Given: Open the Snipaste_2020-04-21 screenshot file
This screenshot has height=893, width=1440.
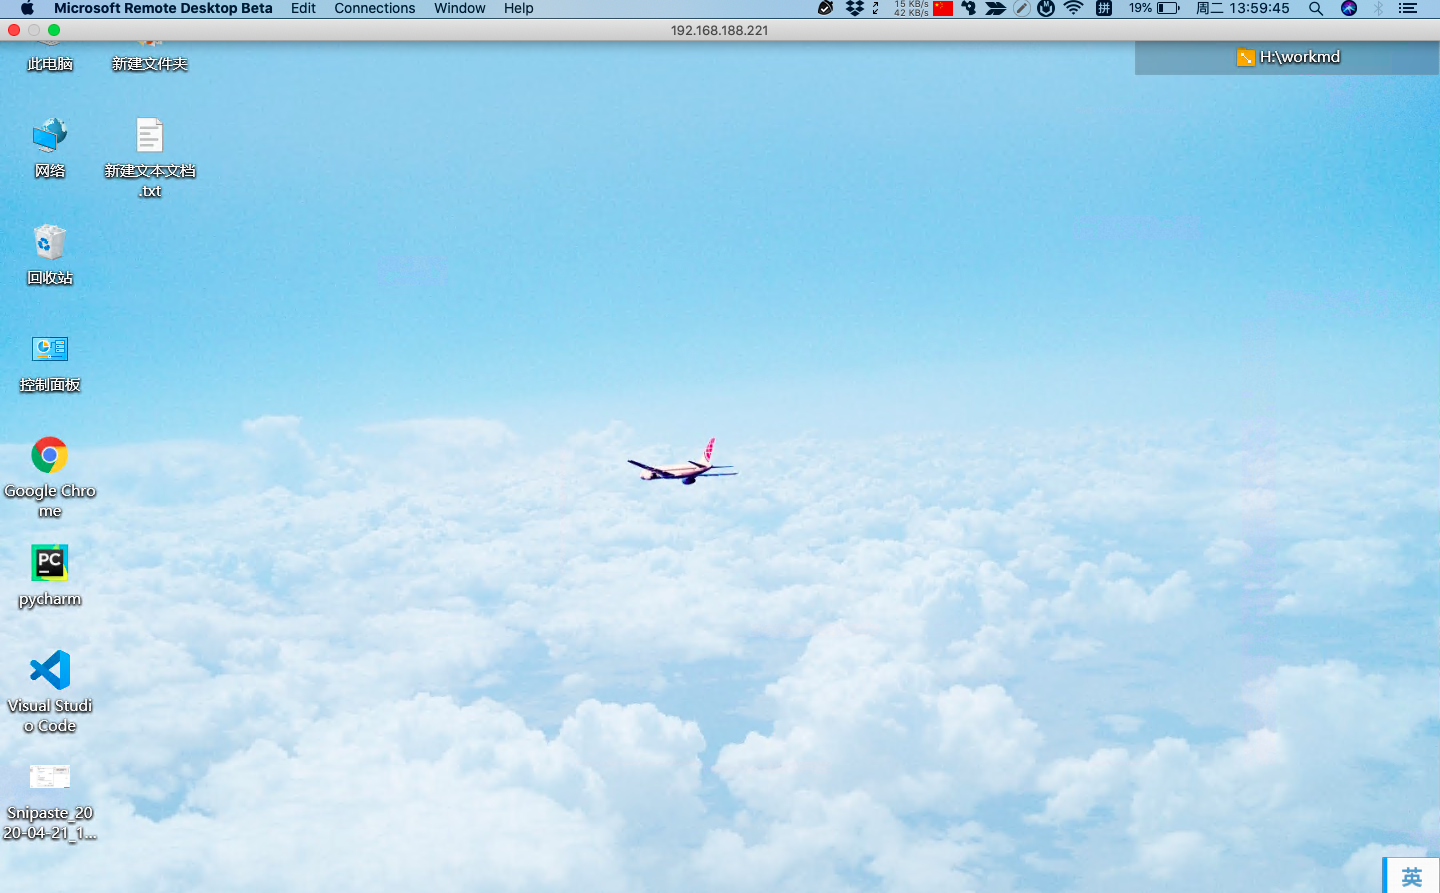Looking at the screenshot, I should click(50, 776).
